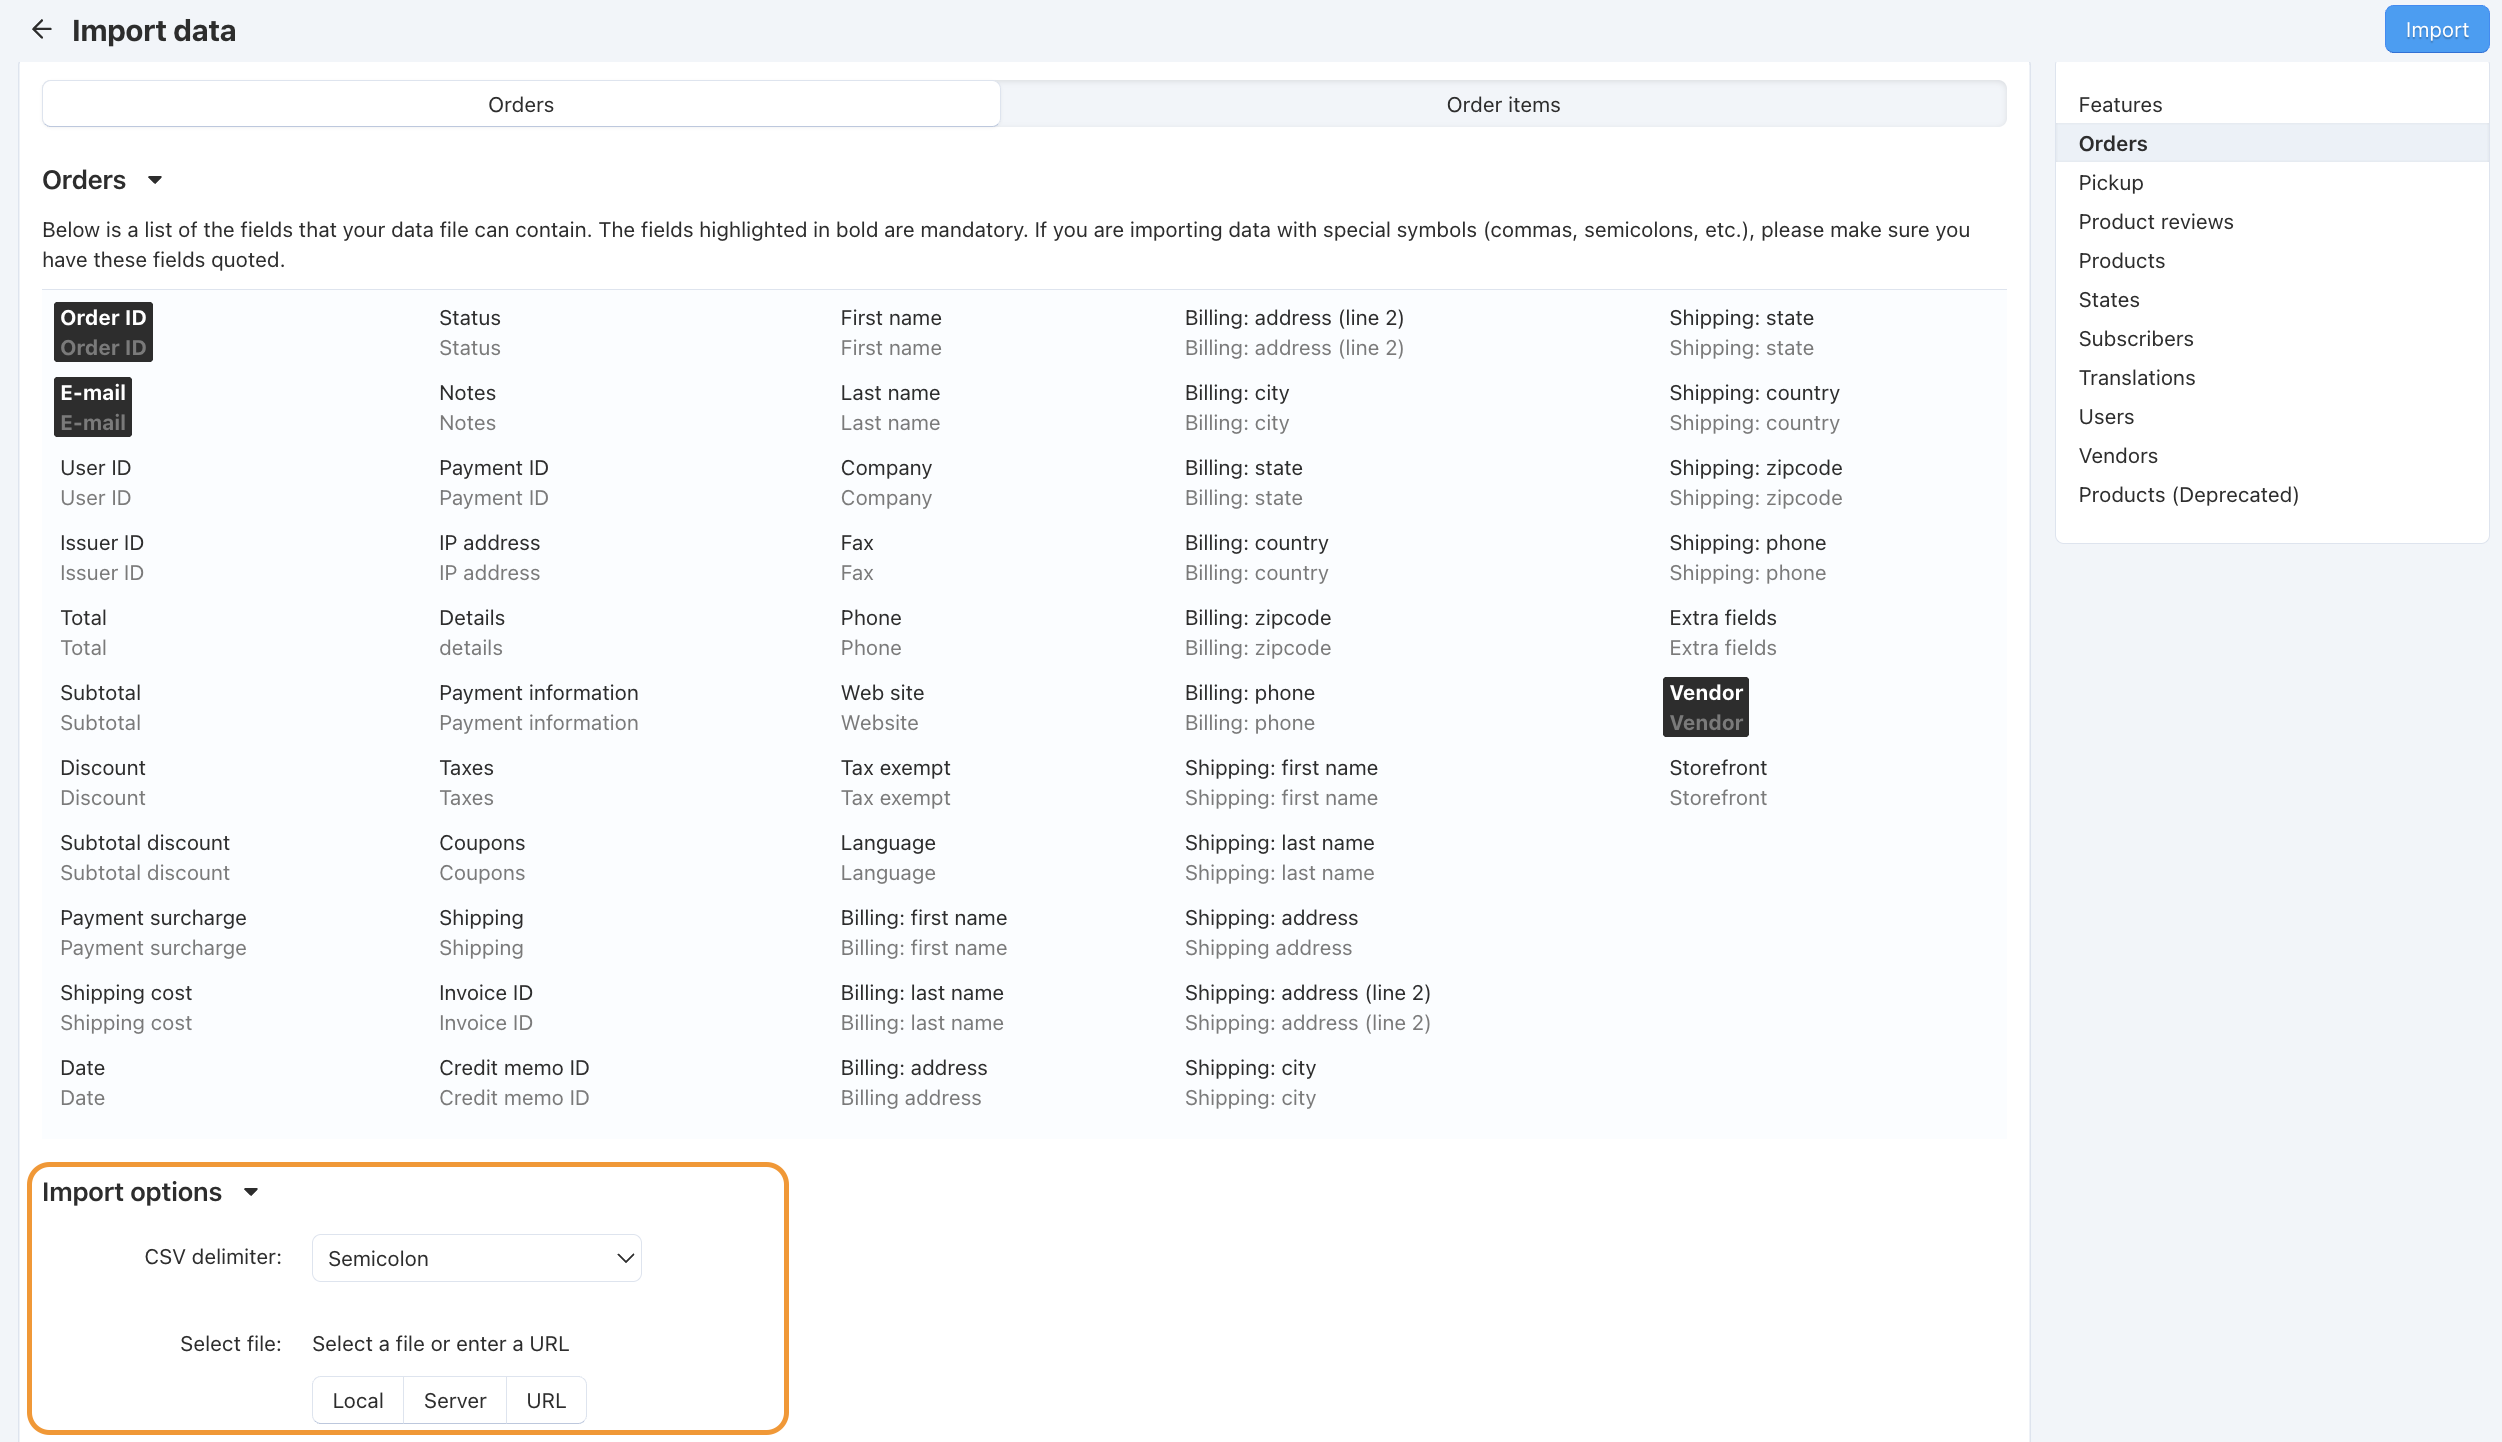Click the Subtotal discount field
Image resolution: width=2502 pixels, height=1442 pixels.
tap(145, 857)
